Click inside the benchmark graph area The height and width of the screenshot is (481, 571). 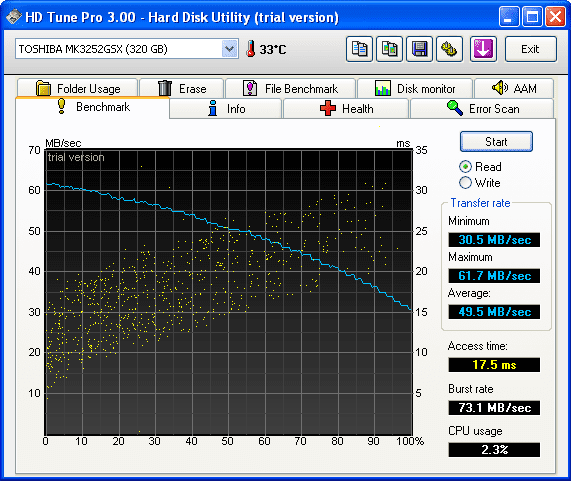(x=228, y=292)
